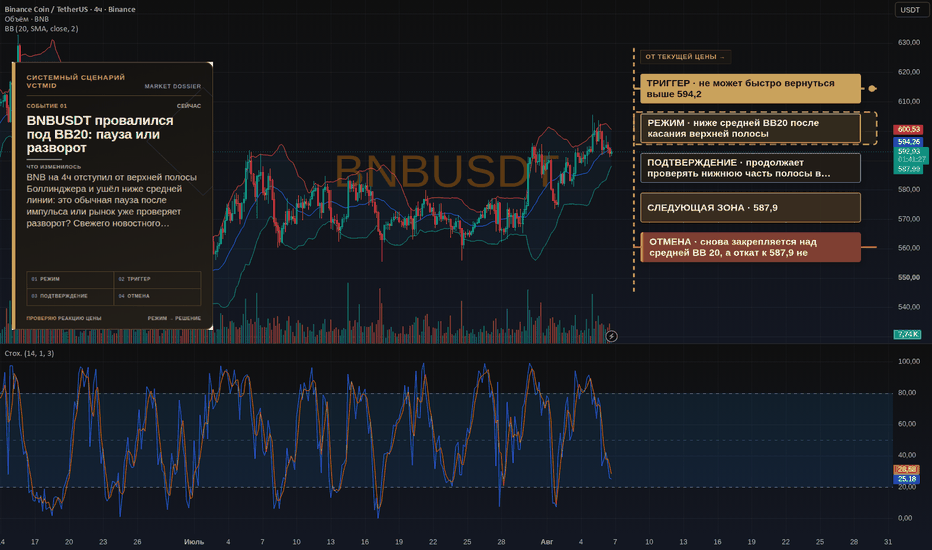
Task: Click the ТРИГГЕР annotation box
Action: [750, 89]
